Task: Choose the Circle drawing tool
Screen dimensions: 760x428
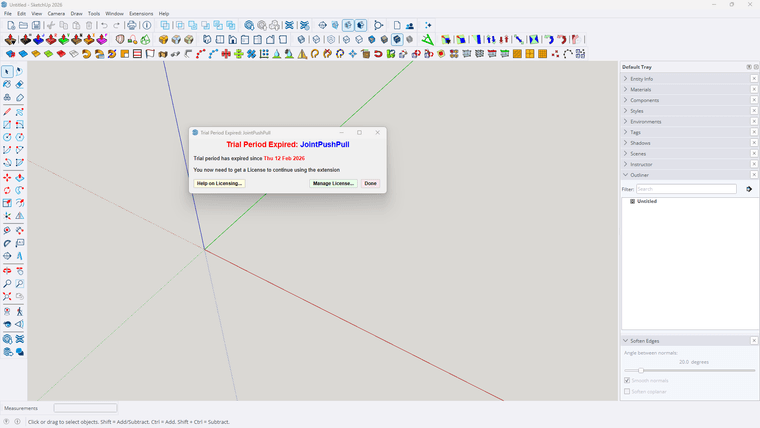Action: tap(7, 137)
